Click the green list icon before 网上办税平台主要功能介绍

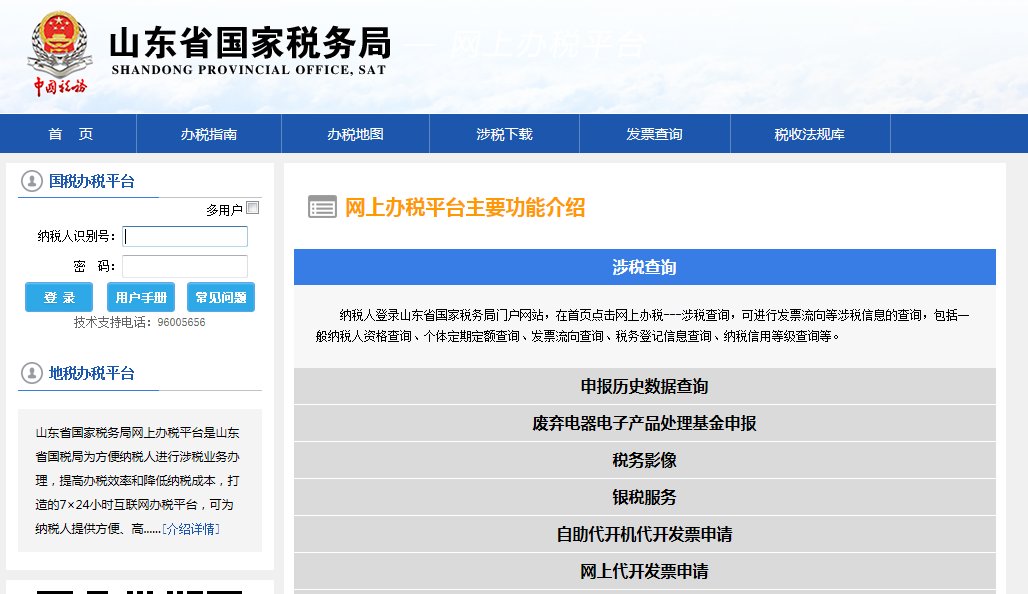(320, 207)
